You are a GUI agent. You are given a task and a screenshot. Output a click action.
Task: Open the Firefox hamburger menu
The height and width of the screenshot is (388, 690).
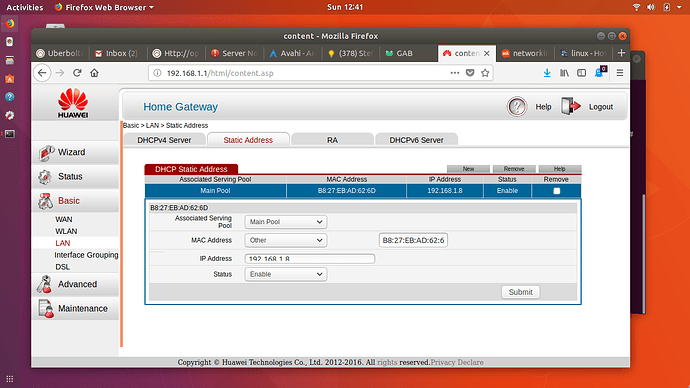(x=620, y=73)
